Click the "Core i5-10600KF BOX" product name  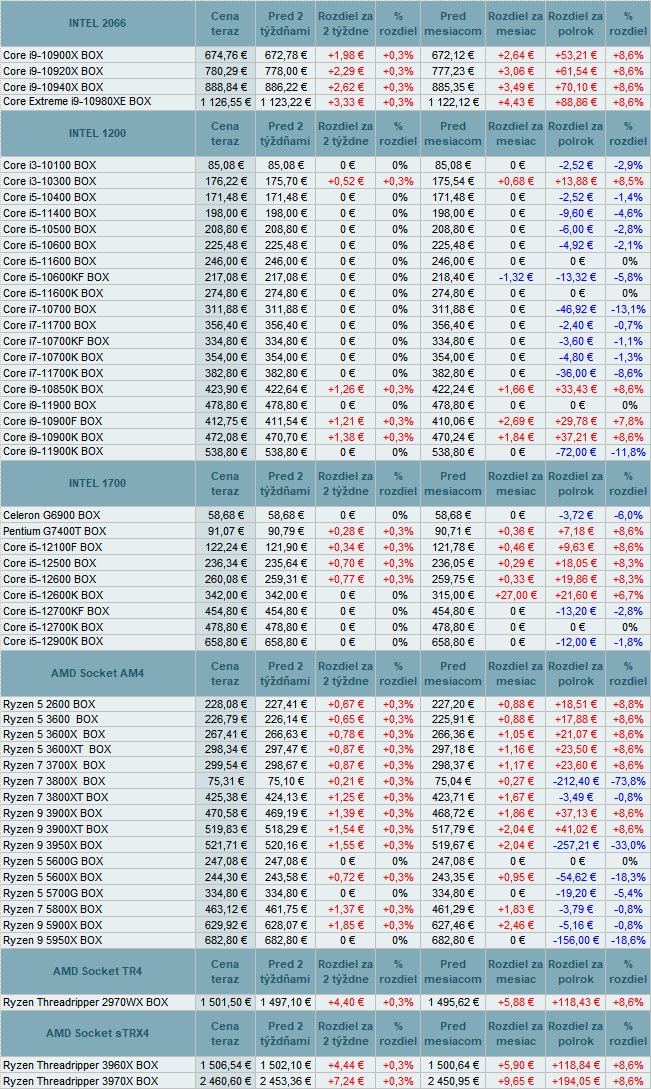tap(56, 277)
